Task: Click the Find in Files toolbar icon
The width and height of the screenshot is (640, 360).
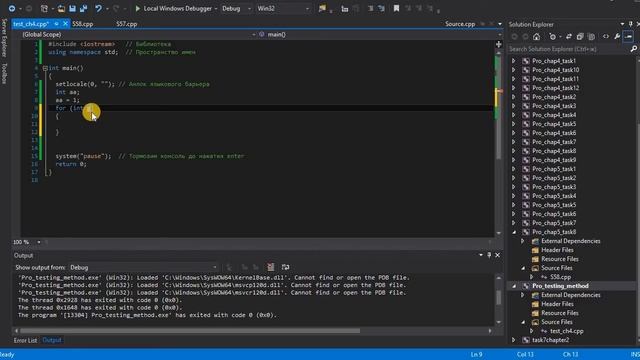Action: pyautogui.click(x=322, y=8)
